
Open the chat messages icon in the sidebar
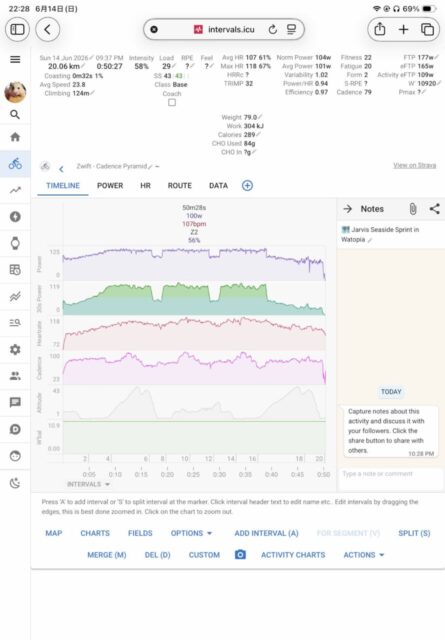15,402
